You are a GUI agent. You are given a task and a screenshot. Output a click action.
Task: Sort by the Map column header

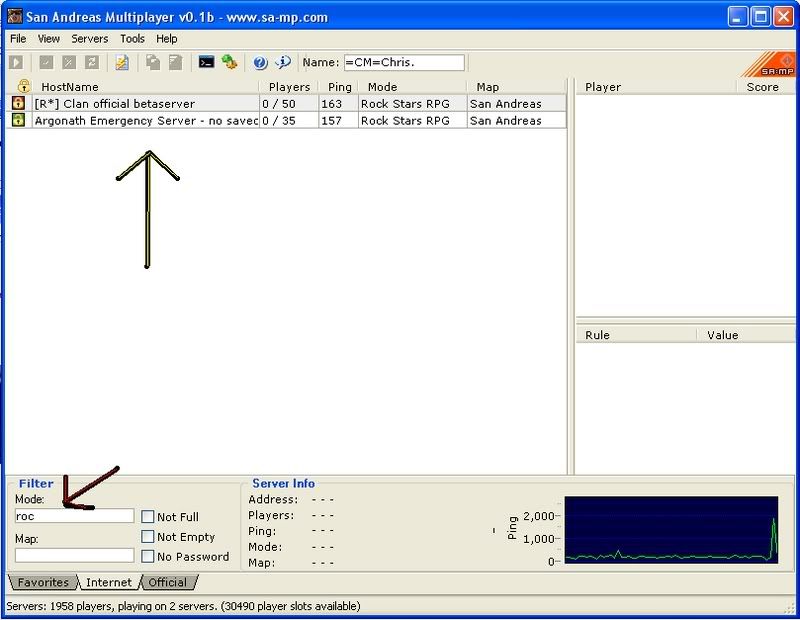pos(516,87)
